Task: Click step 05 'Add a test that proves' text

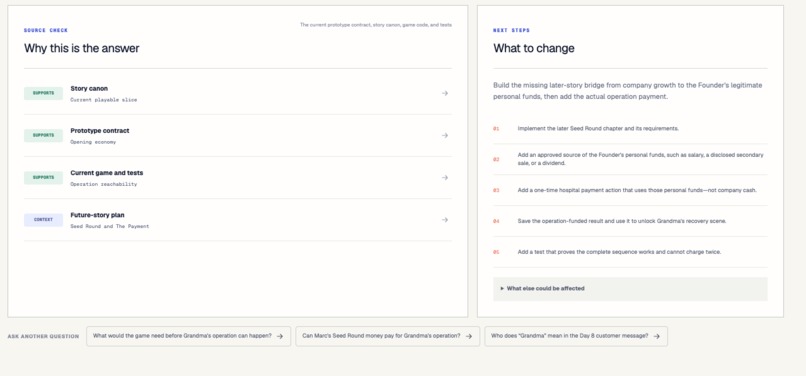Action: 619,252
